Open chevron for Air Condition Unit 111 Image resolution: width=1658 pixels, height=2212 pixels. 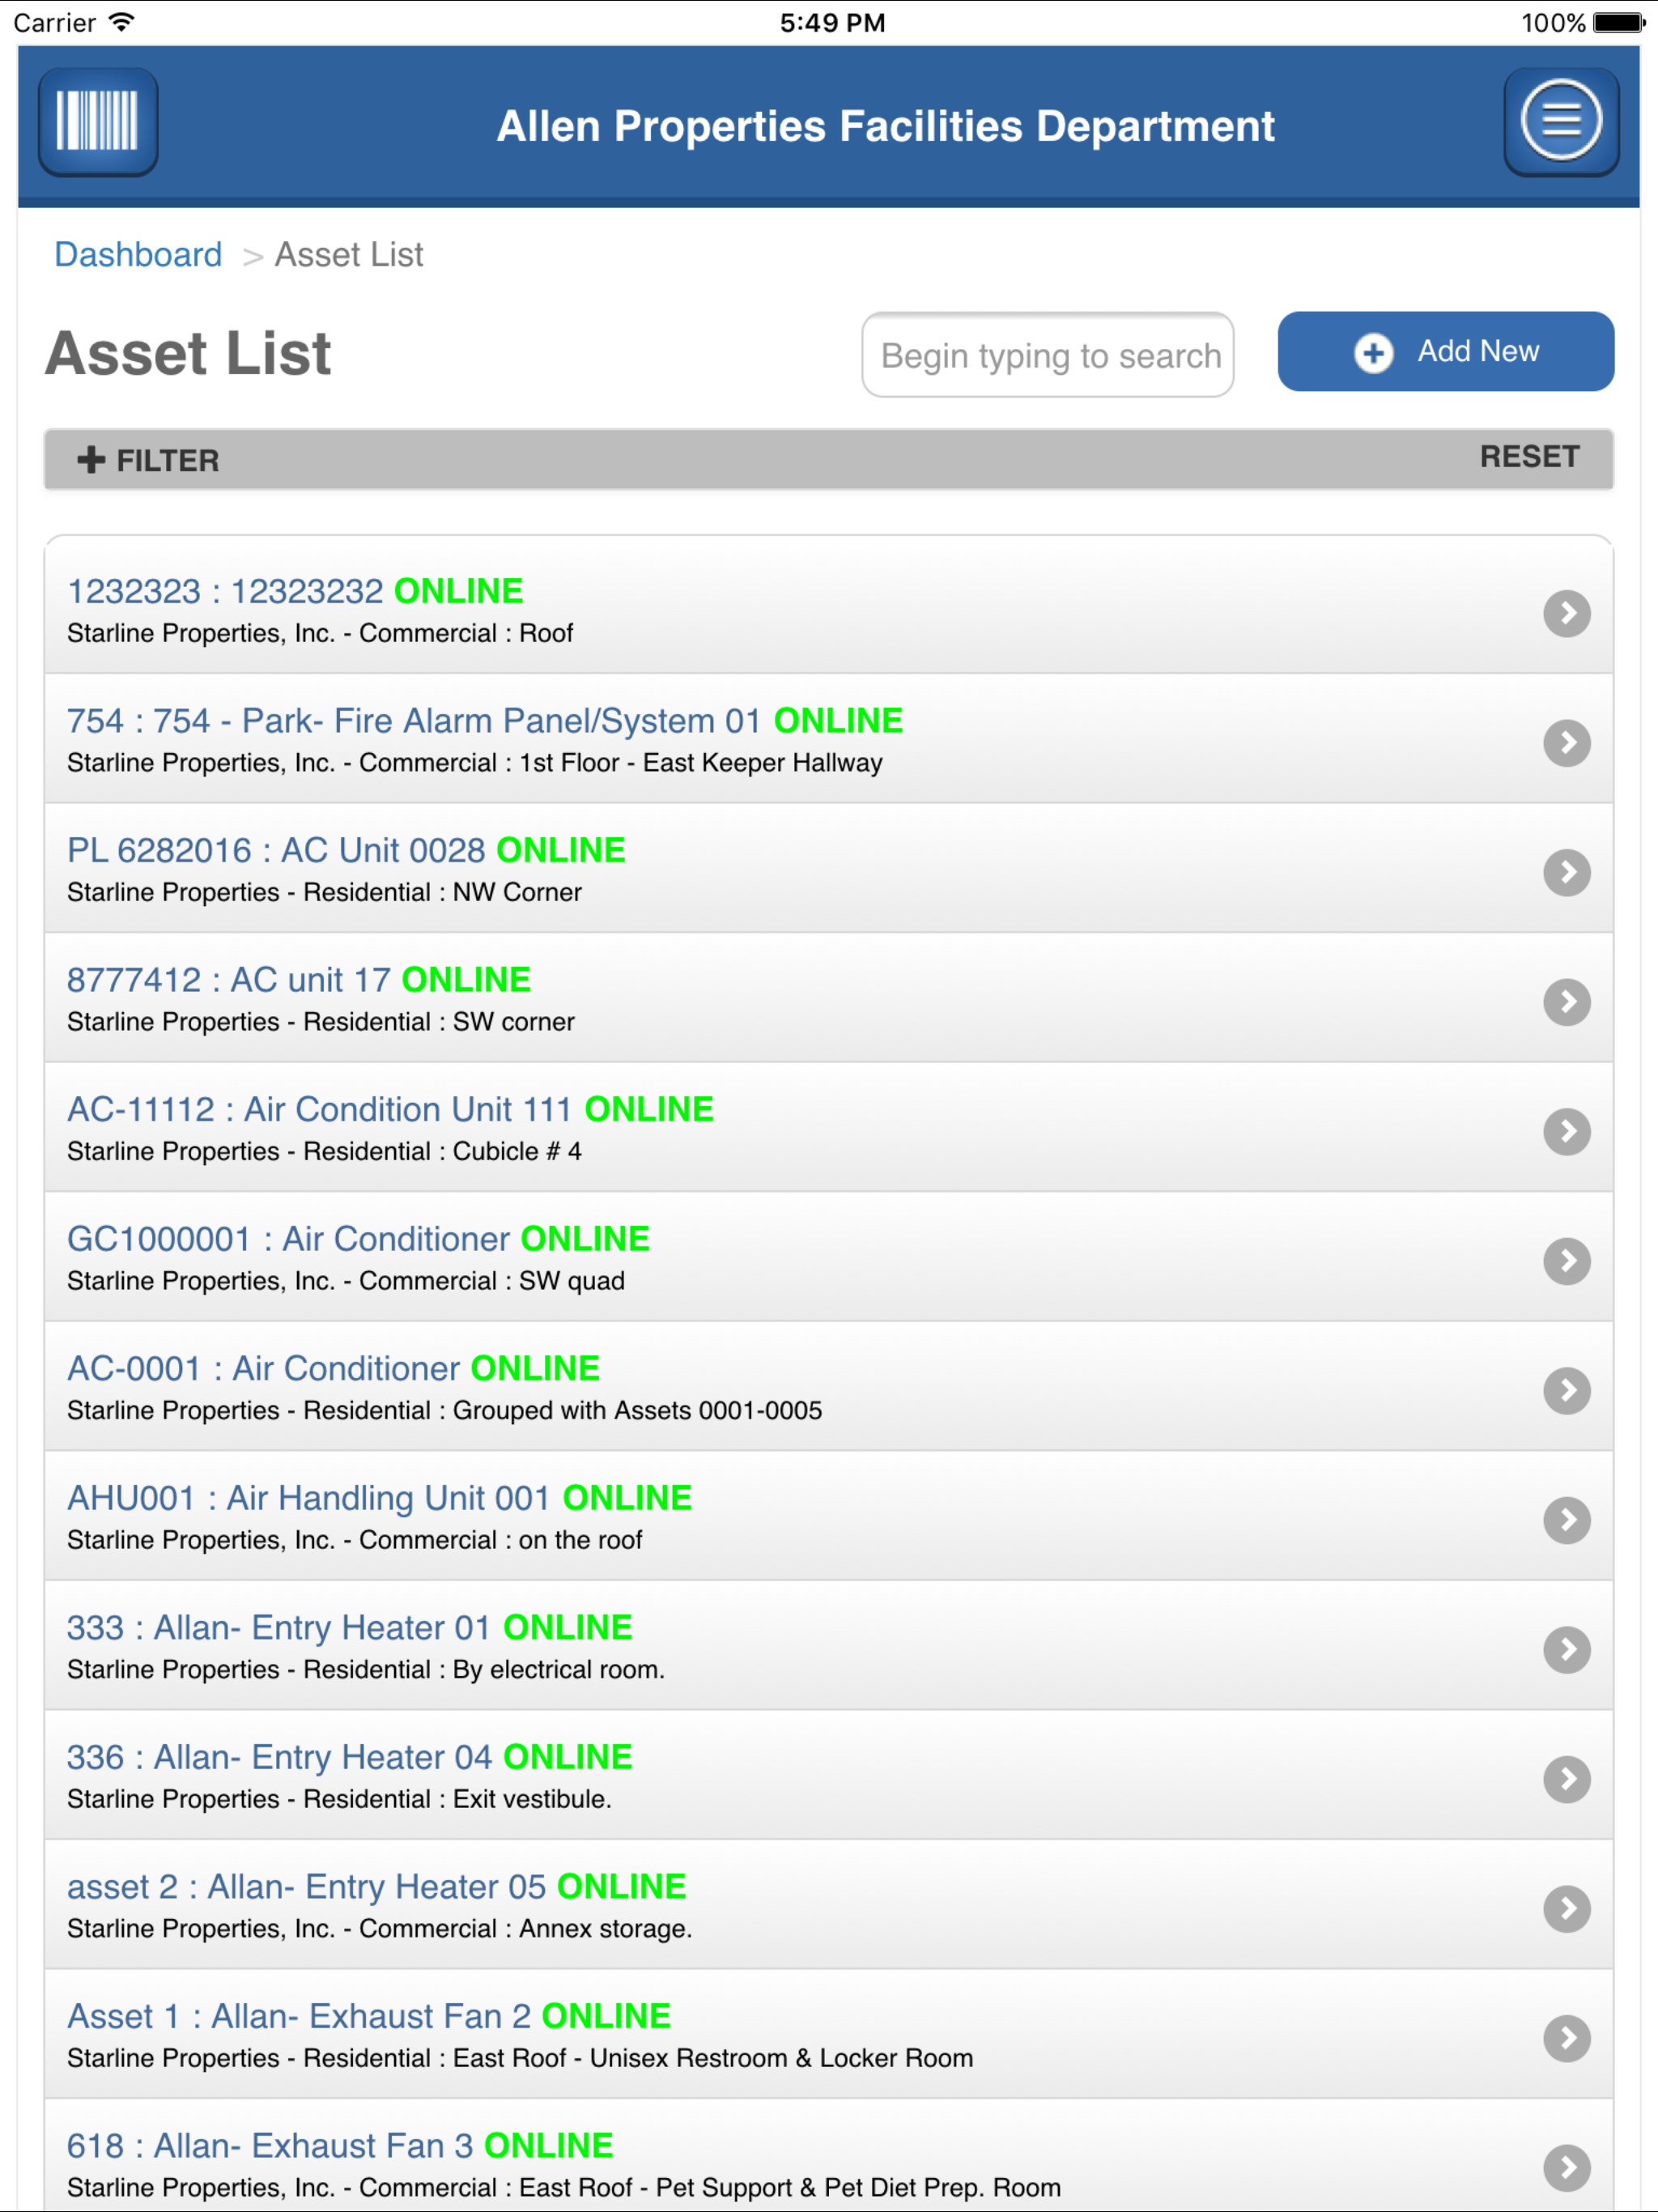[x=1566, y=1131]
